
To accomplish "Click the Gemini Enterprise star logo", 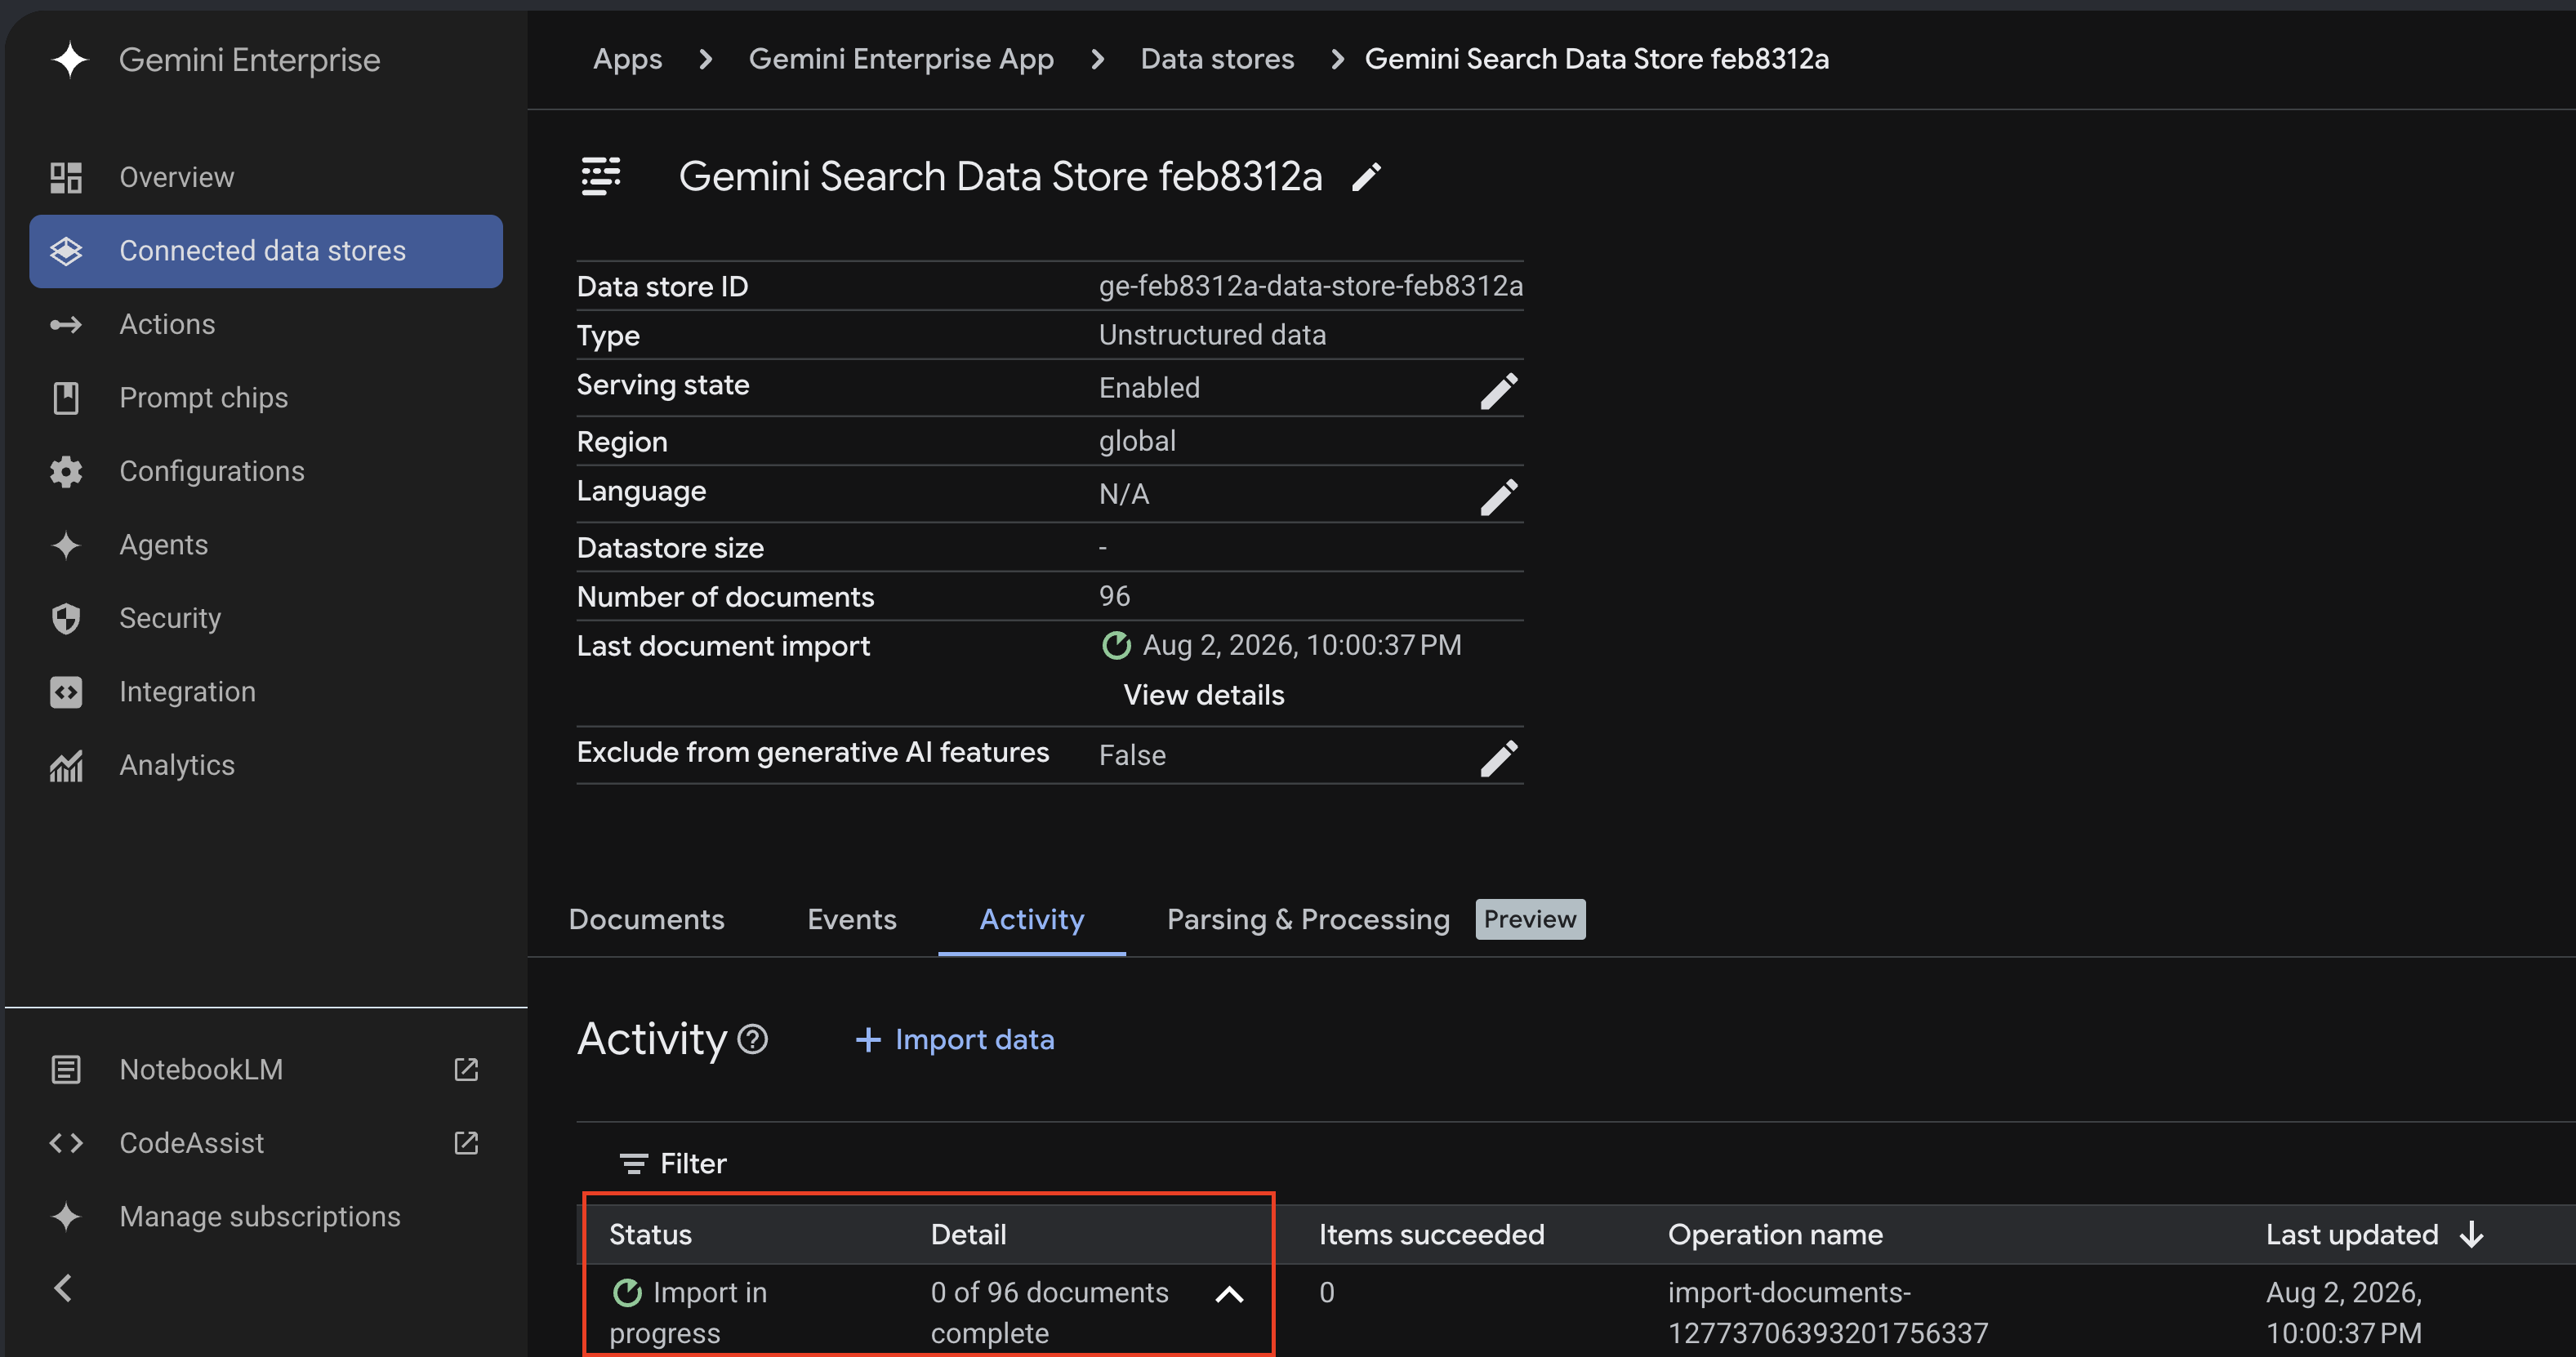I will pos(70,60).
